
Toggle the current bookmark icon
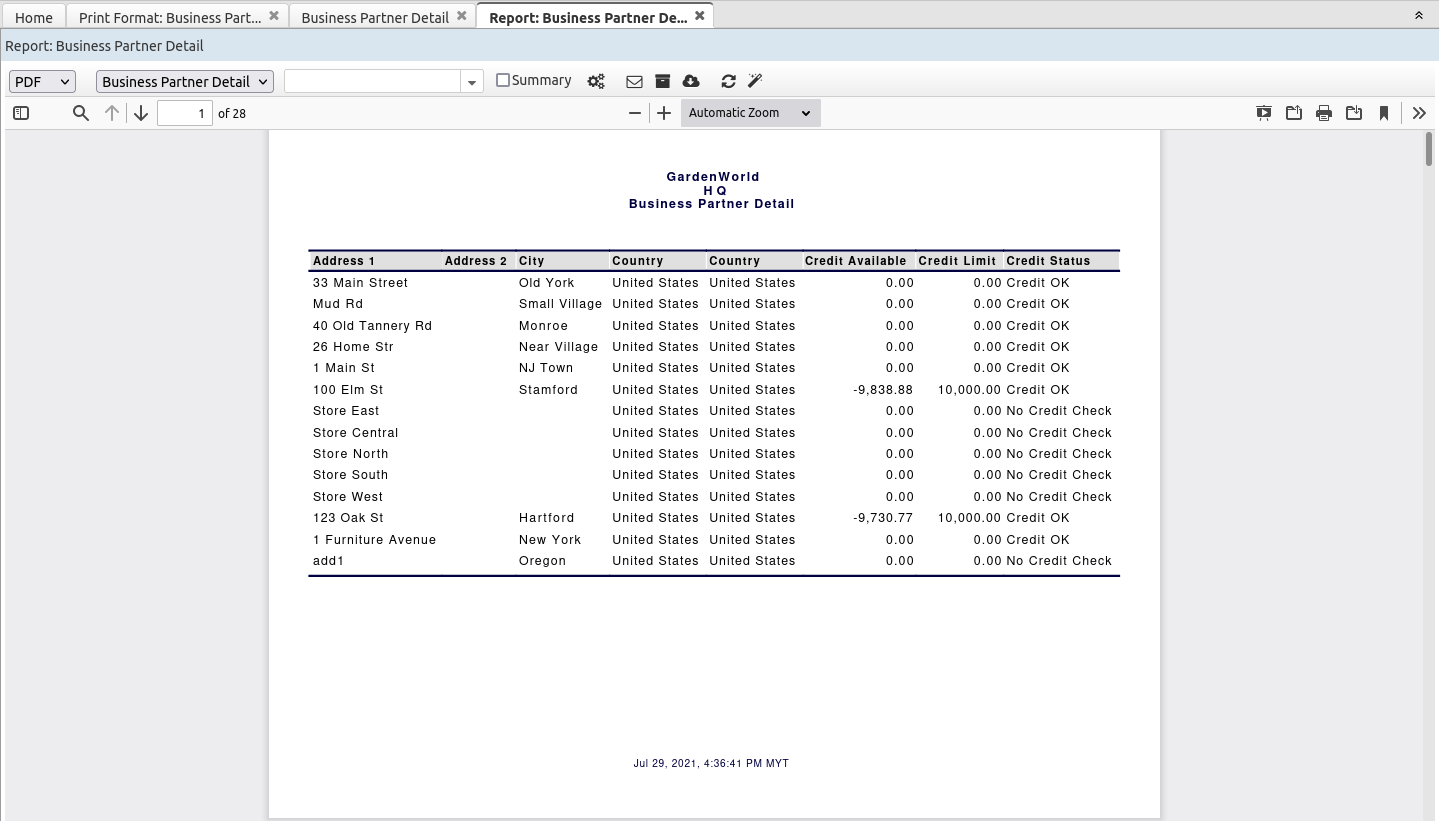[1384, 113]
